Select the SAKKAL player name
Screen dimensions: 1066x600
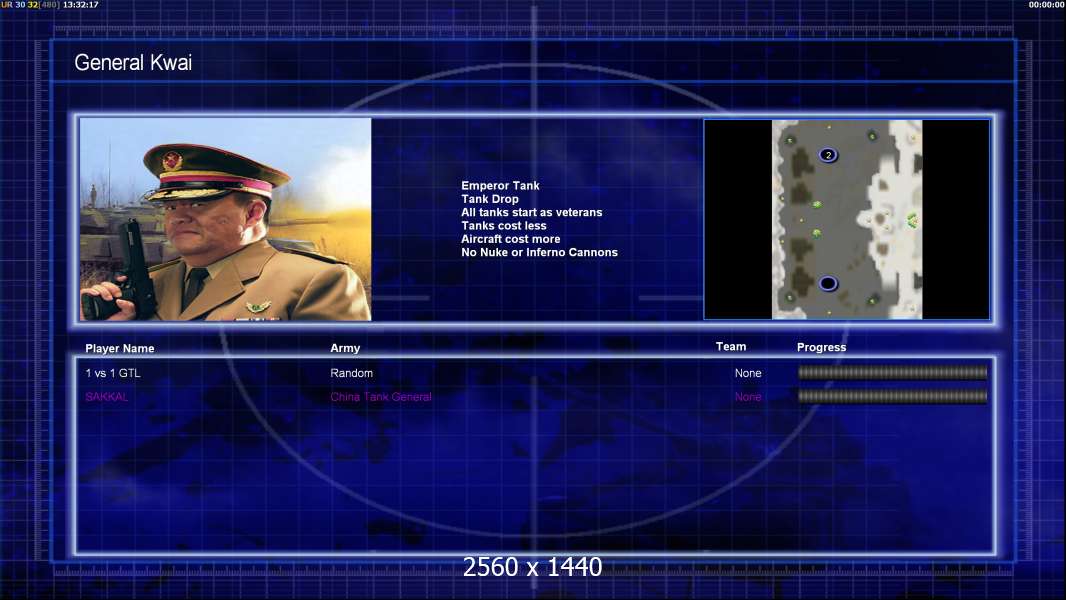107,397
